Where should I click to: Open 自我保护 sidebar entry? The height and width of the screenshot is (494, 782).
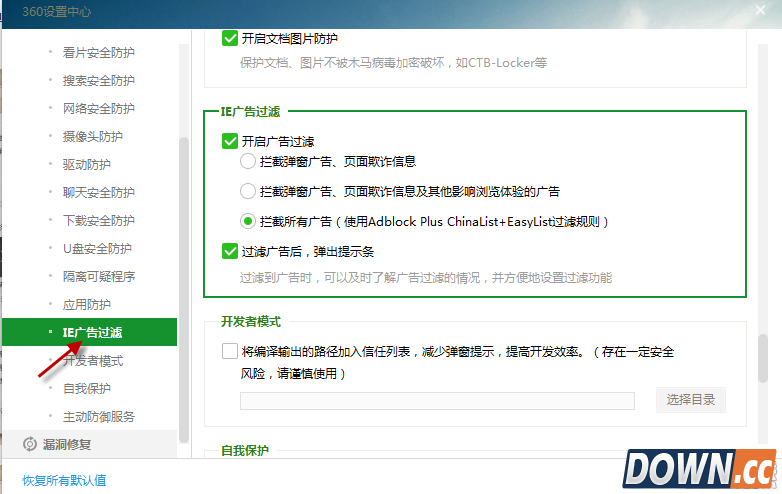(x=86, y=388)
